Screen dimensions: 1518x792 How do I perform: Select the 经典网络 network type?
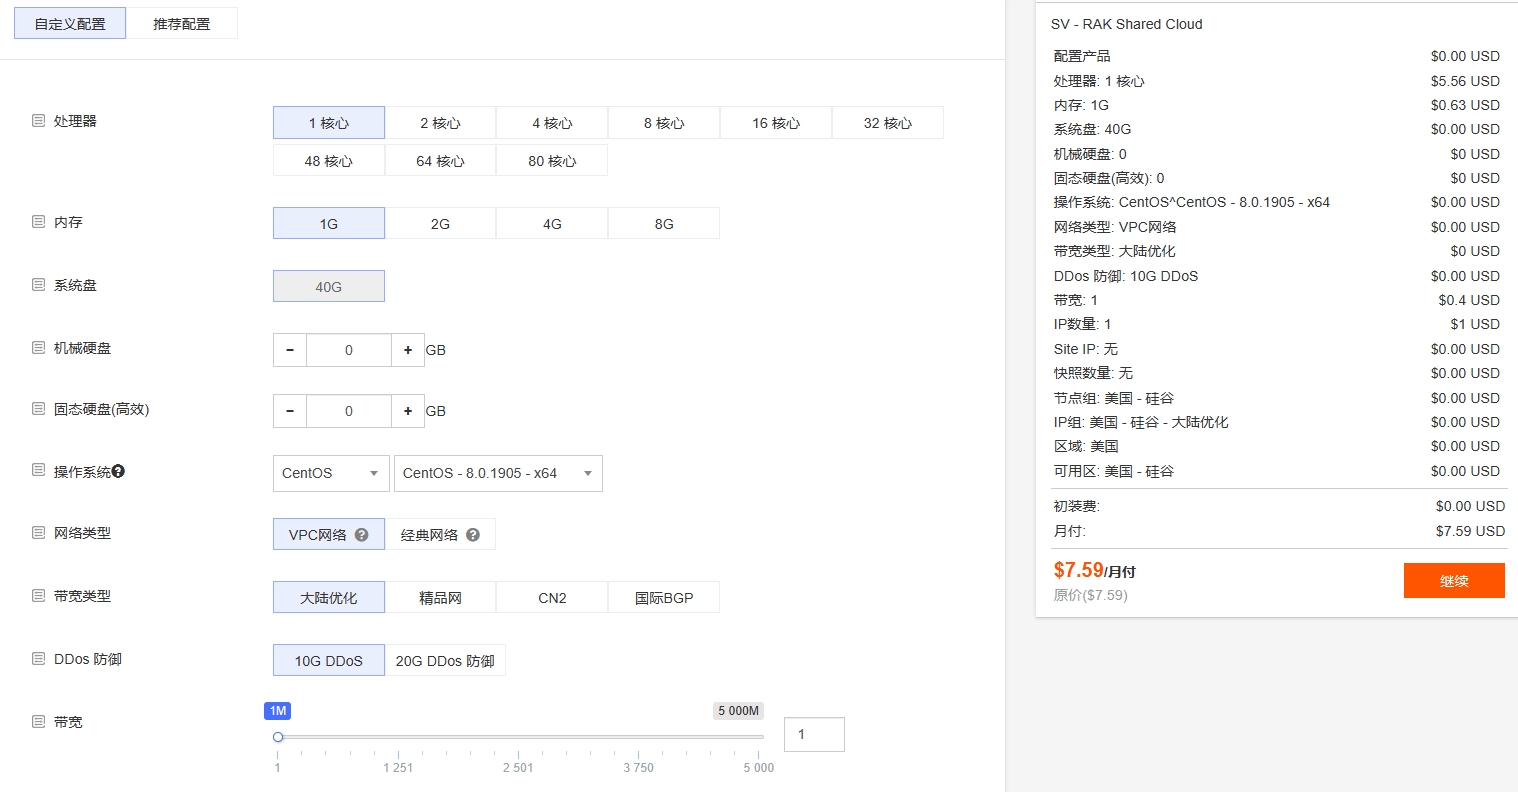point(429,535)
